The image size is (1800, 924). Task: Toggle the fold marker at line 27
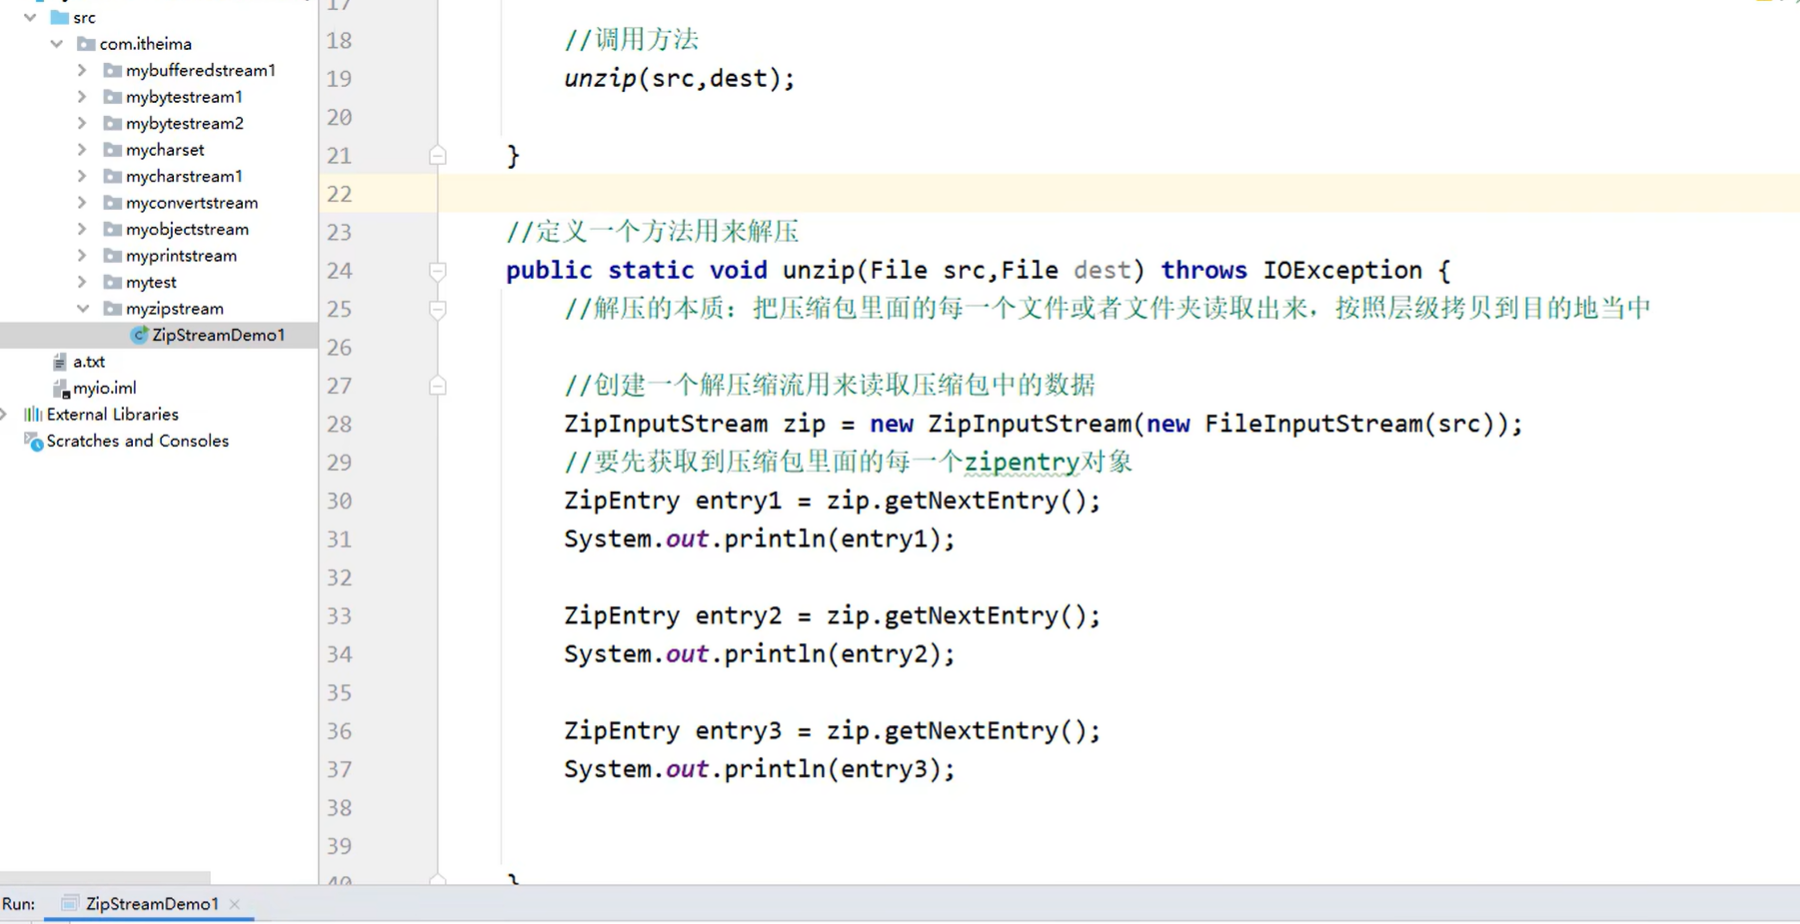(x=437, y=386)
